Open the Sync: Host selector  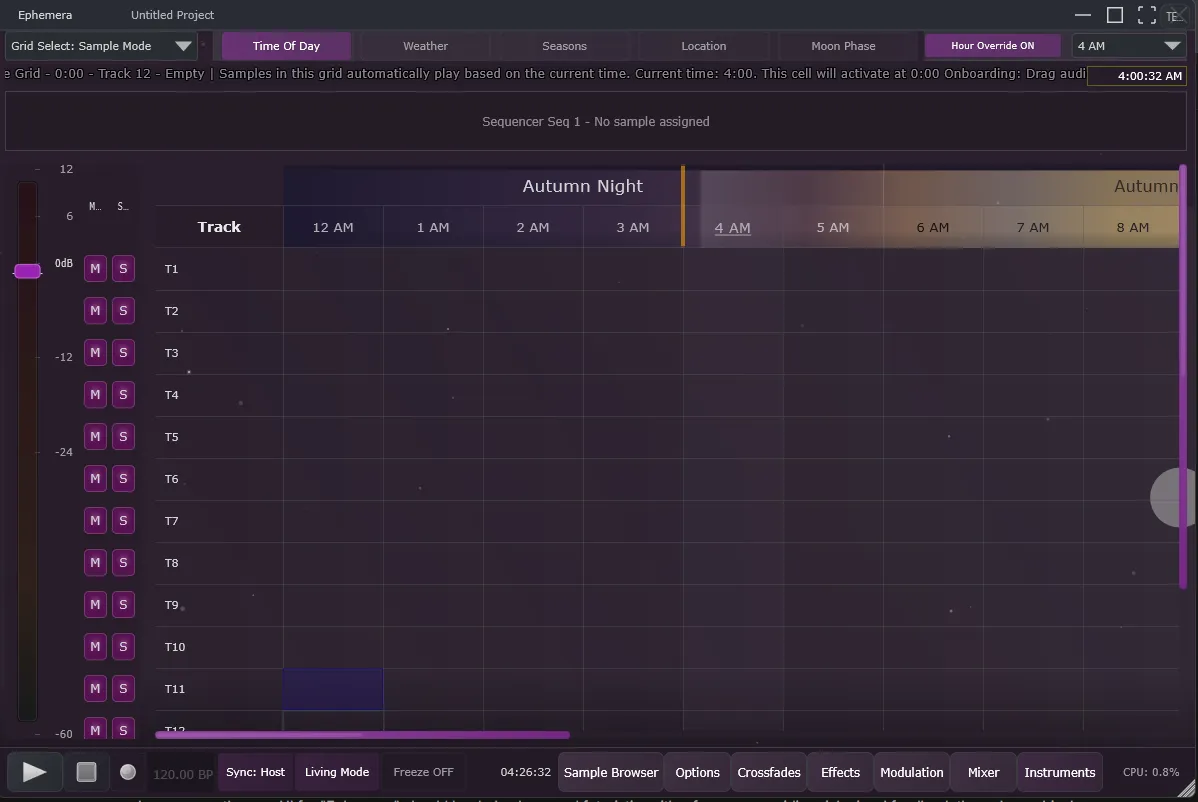(255, 772)
